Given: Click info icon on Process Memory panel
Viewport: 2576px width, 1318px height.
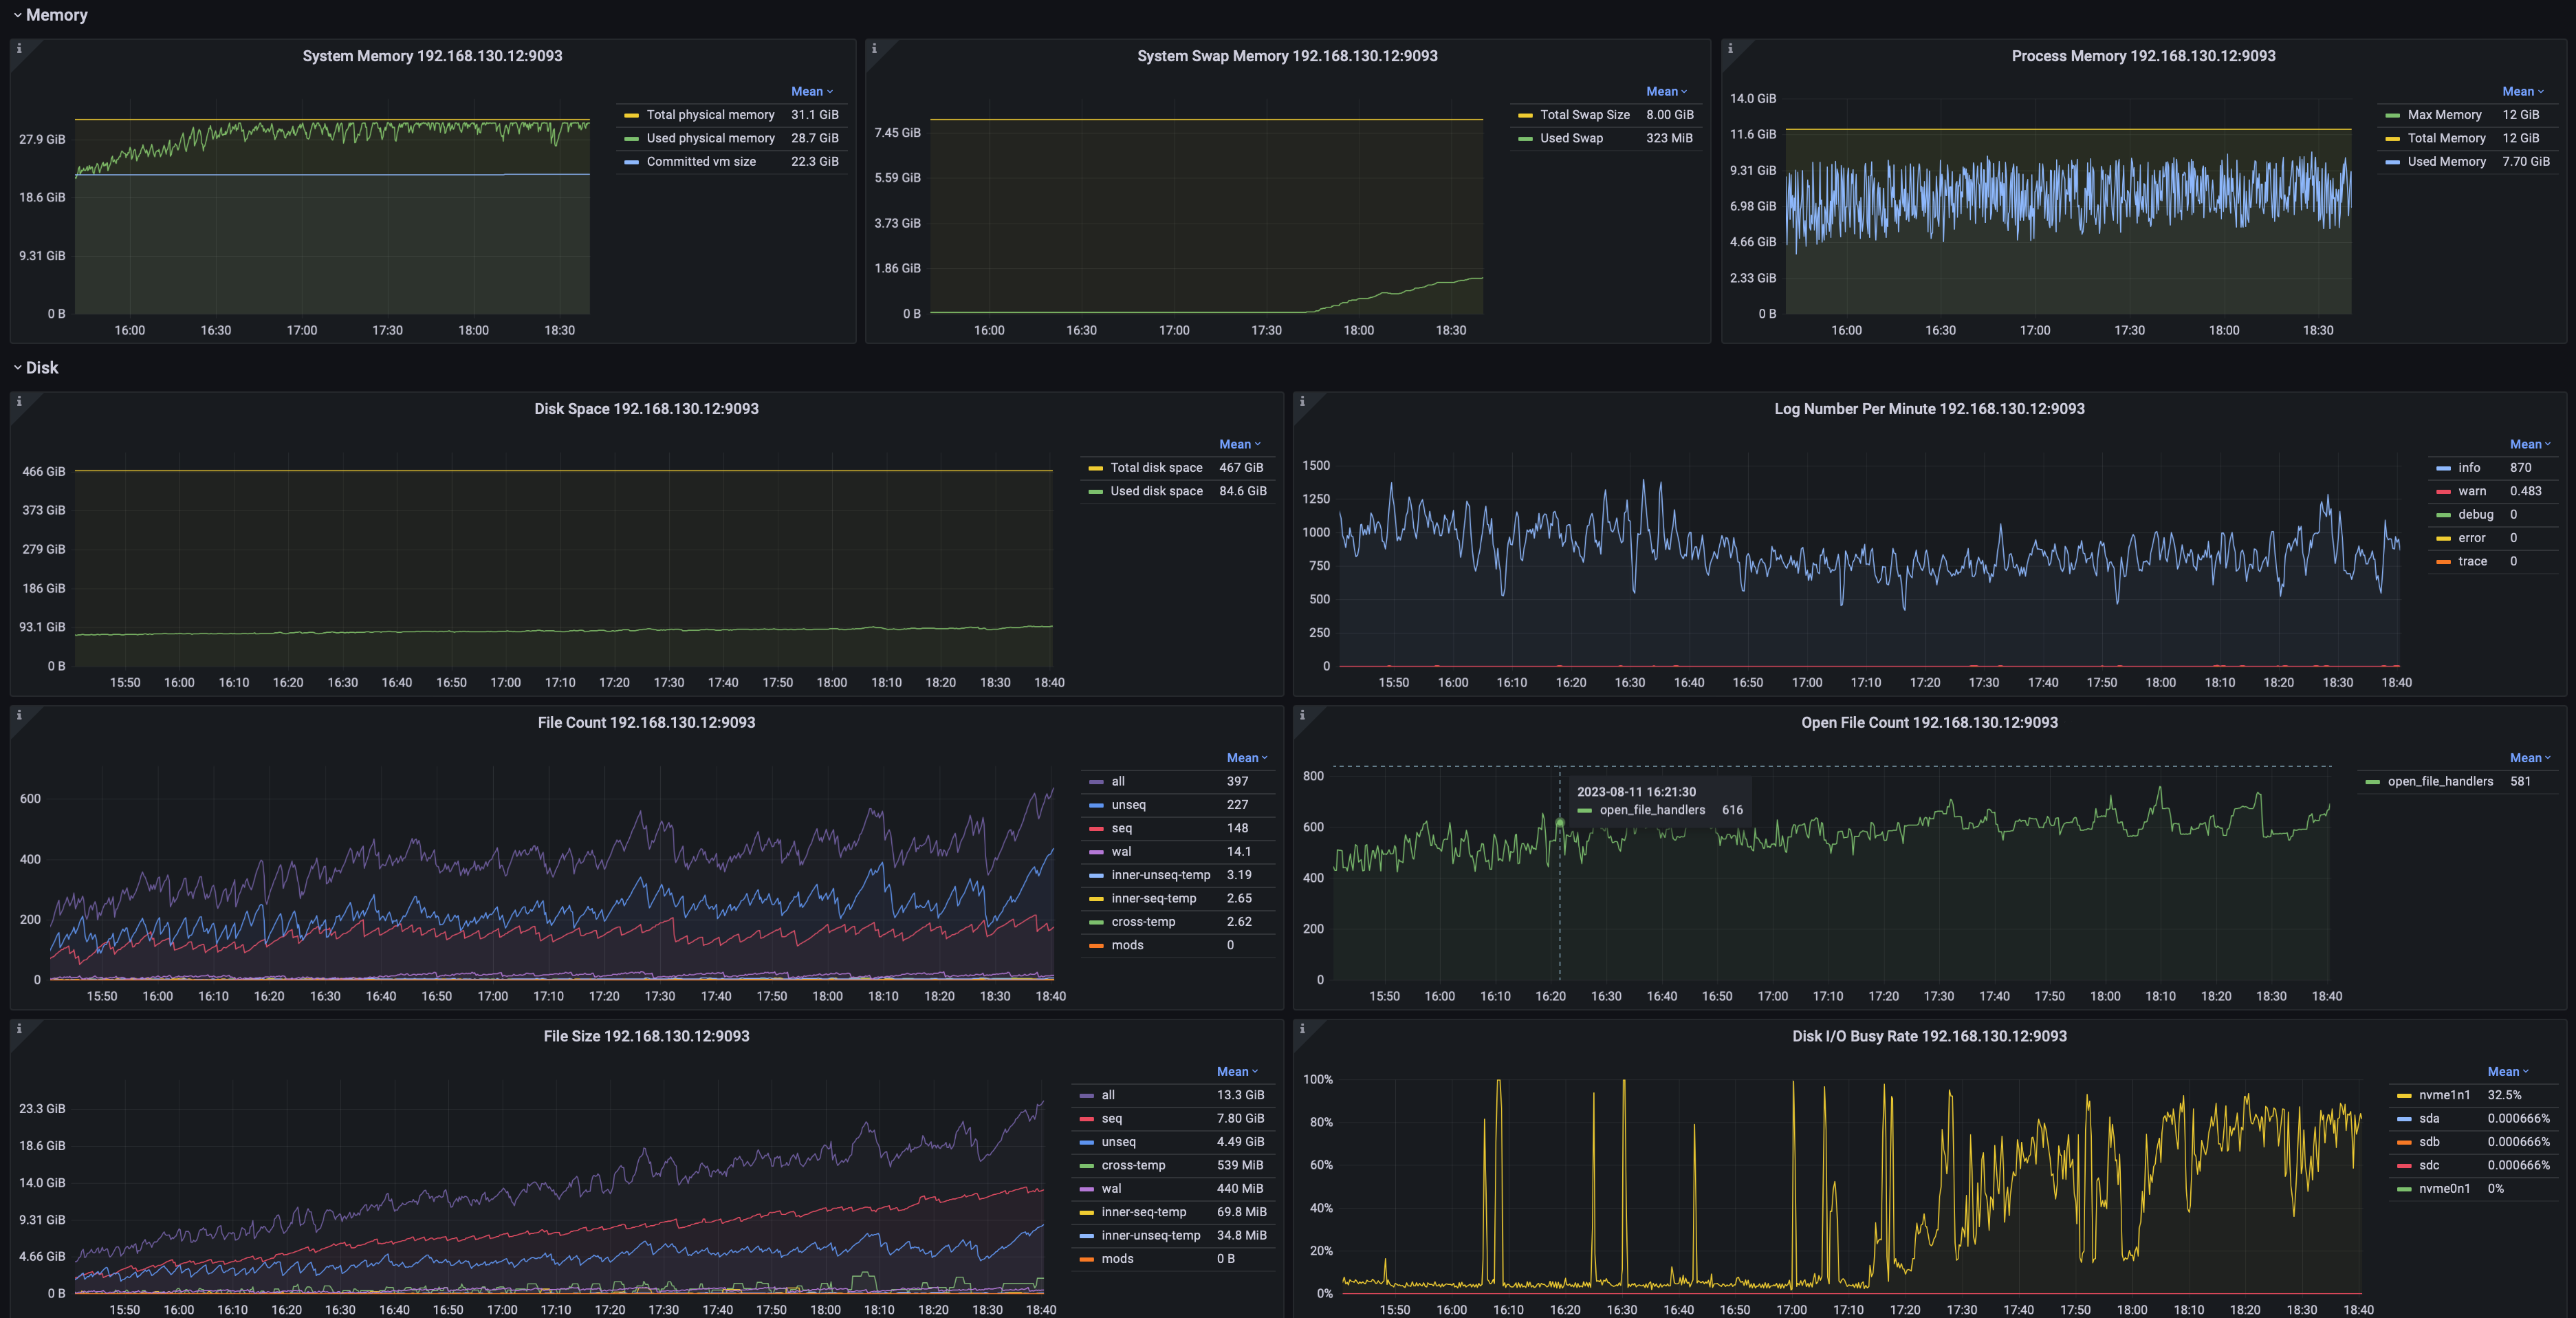Looking at the screenshot, I should pos(1730,48).
